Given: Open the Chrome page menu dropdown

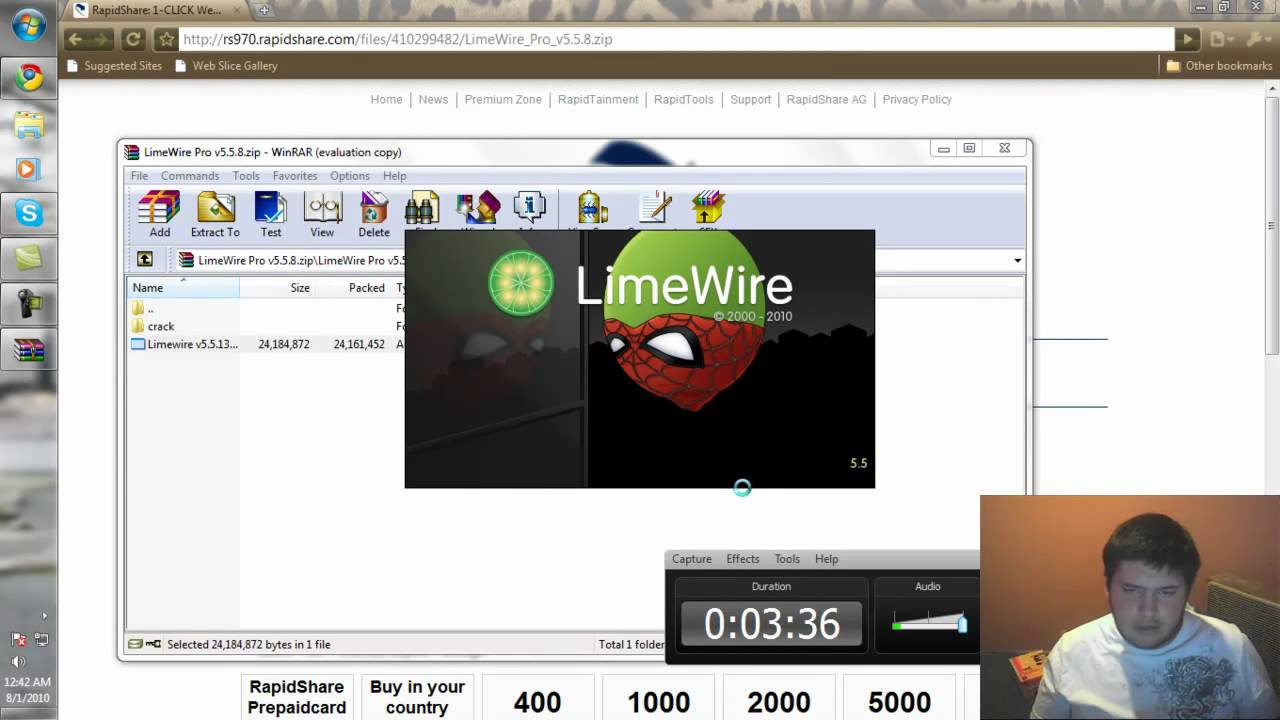Looking at the screenshot, I should pos(1221,40).
